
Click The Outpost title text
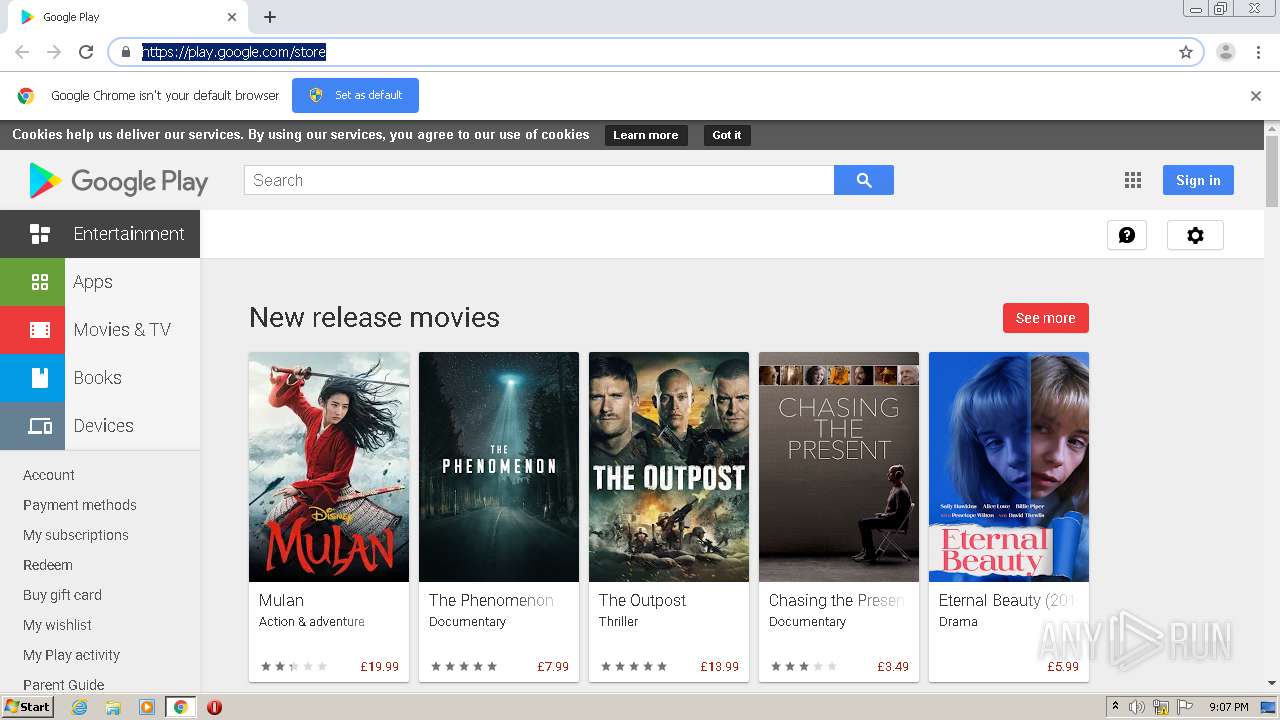coord(642,600)
